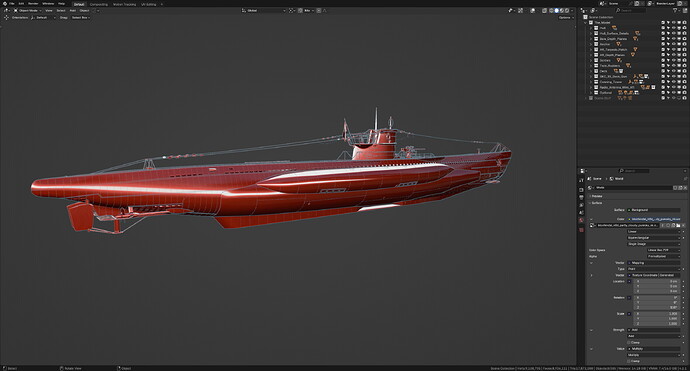Viewport: 690px width, 371px height.
Task: Open the viewport View menu
Action: pyautogui.click(x=49, y=11)
